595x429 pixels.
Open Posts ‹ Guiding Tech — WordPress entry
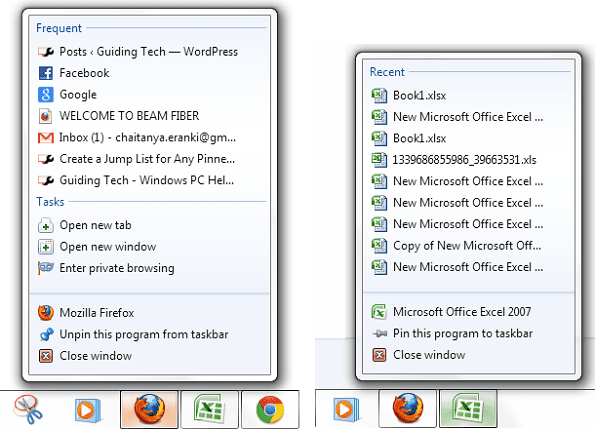tap(149, 52)
